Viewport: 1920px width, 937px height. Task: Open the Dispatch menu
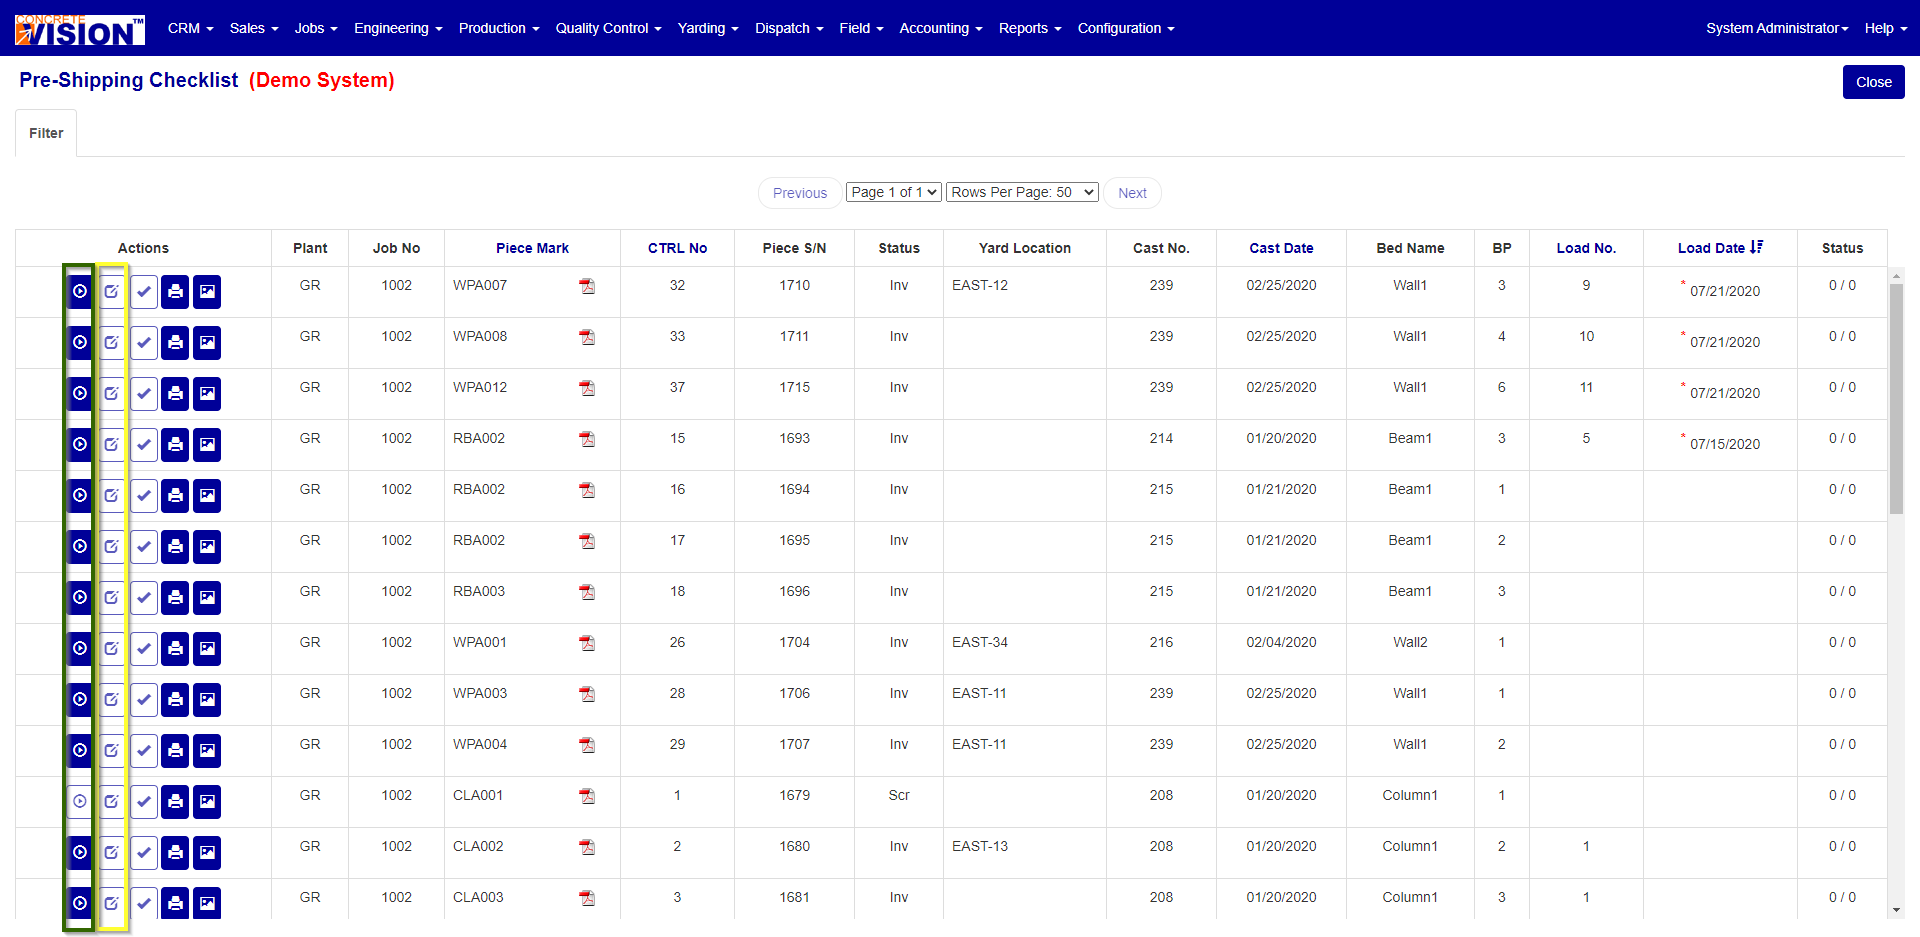[x=789, y=28]
